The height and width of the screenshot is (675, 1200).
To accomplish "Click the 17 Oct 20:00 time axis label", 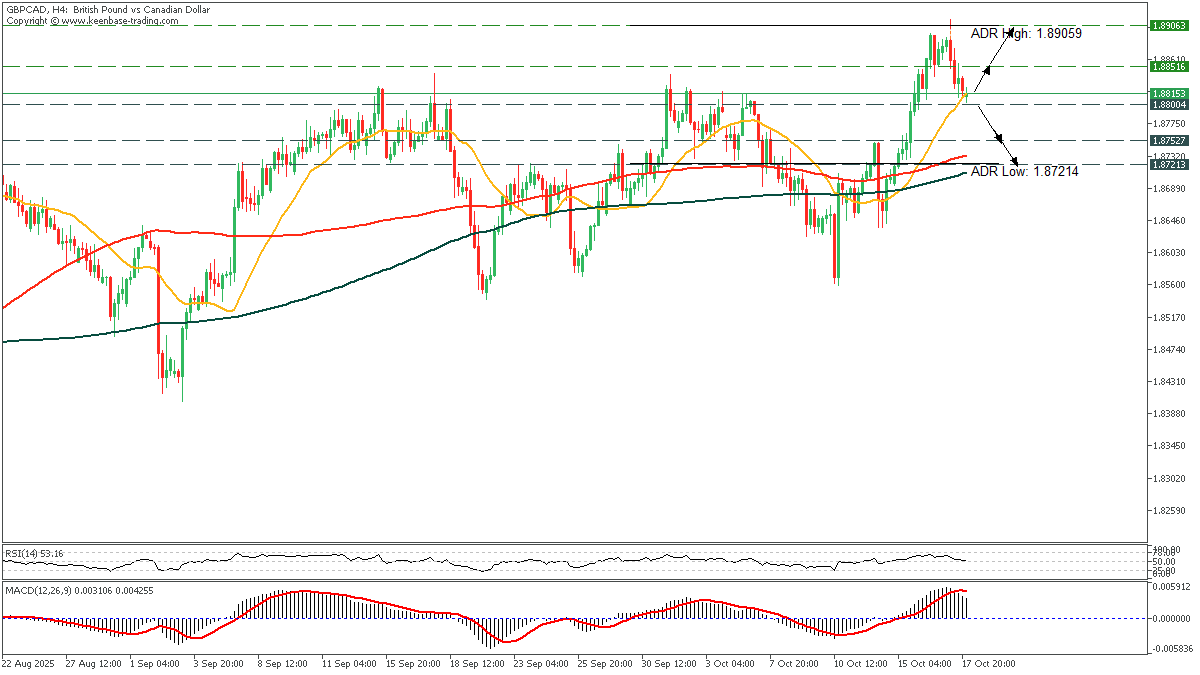I will [990, 664].
